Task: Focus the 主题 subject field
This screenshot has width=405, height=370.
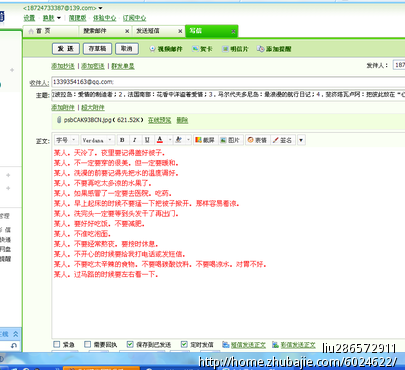Action: pyautogui.click(x=228, y=95)
